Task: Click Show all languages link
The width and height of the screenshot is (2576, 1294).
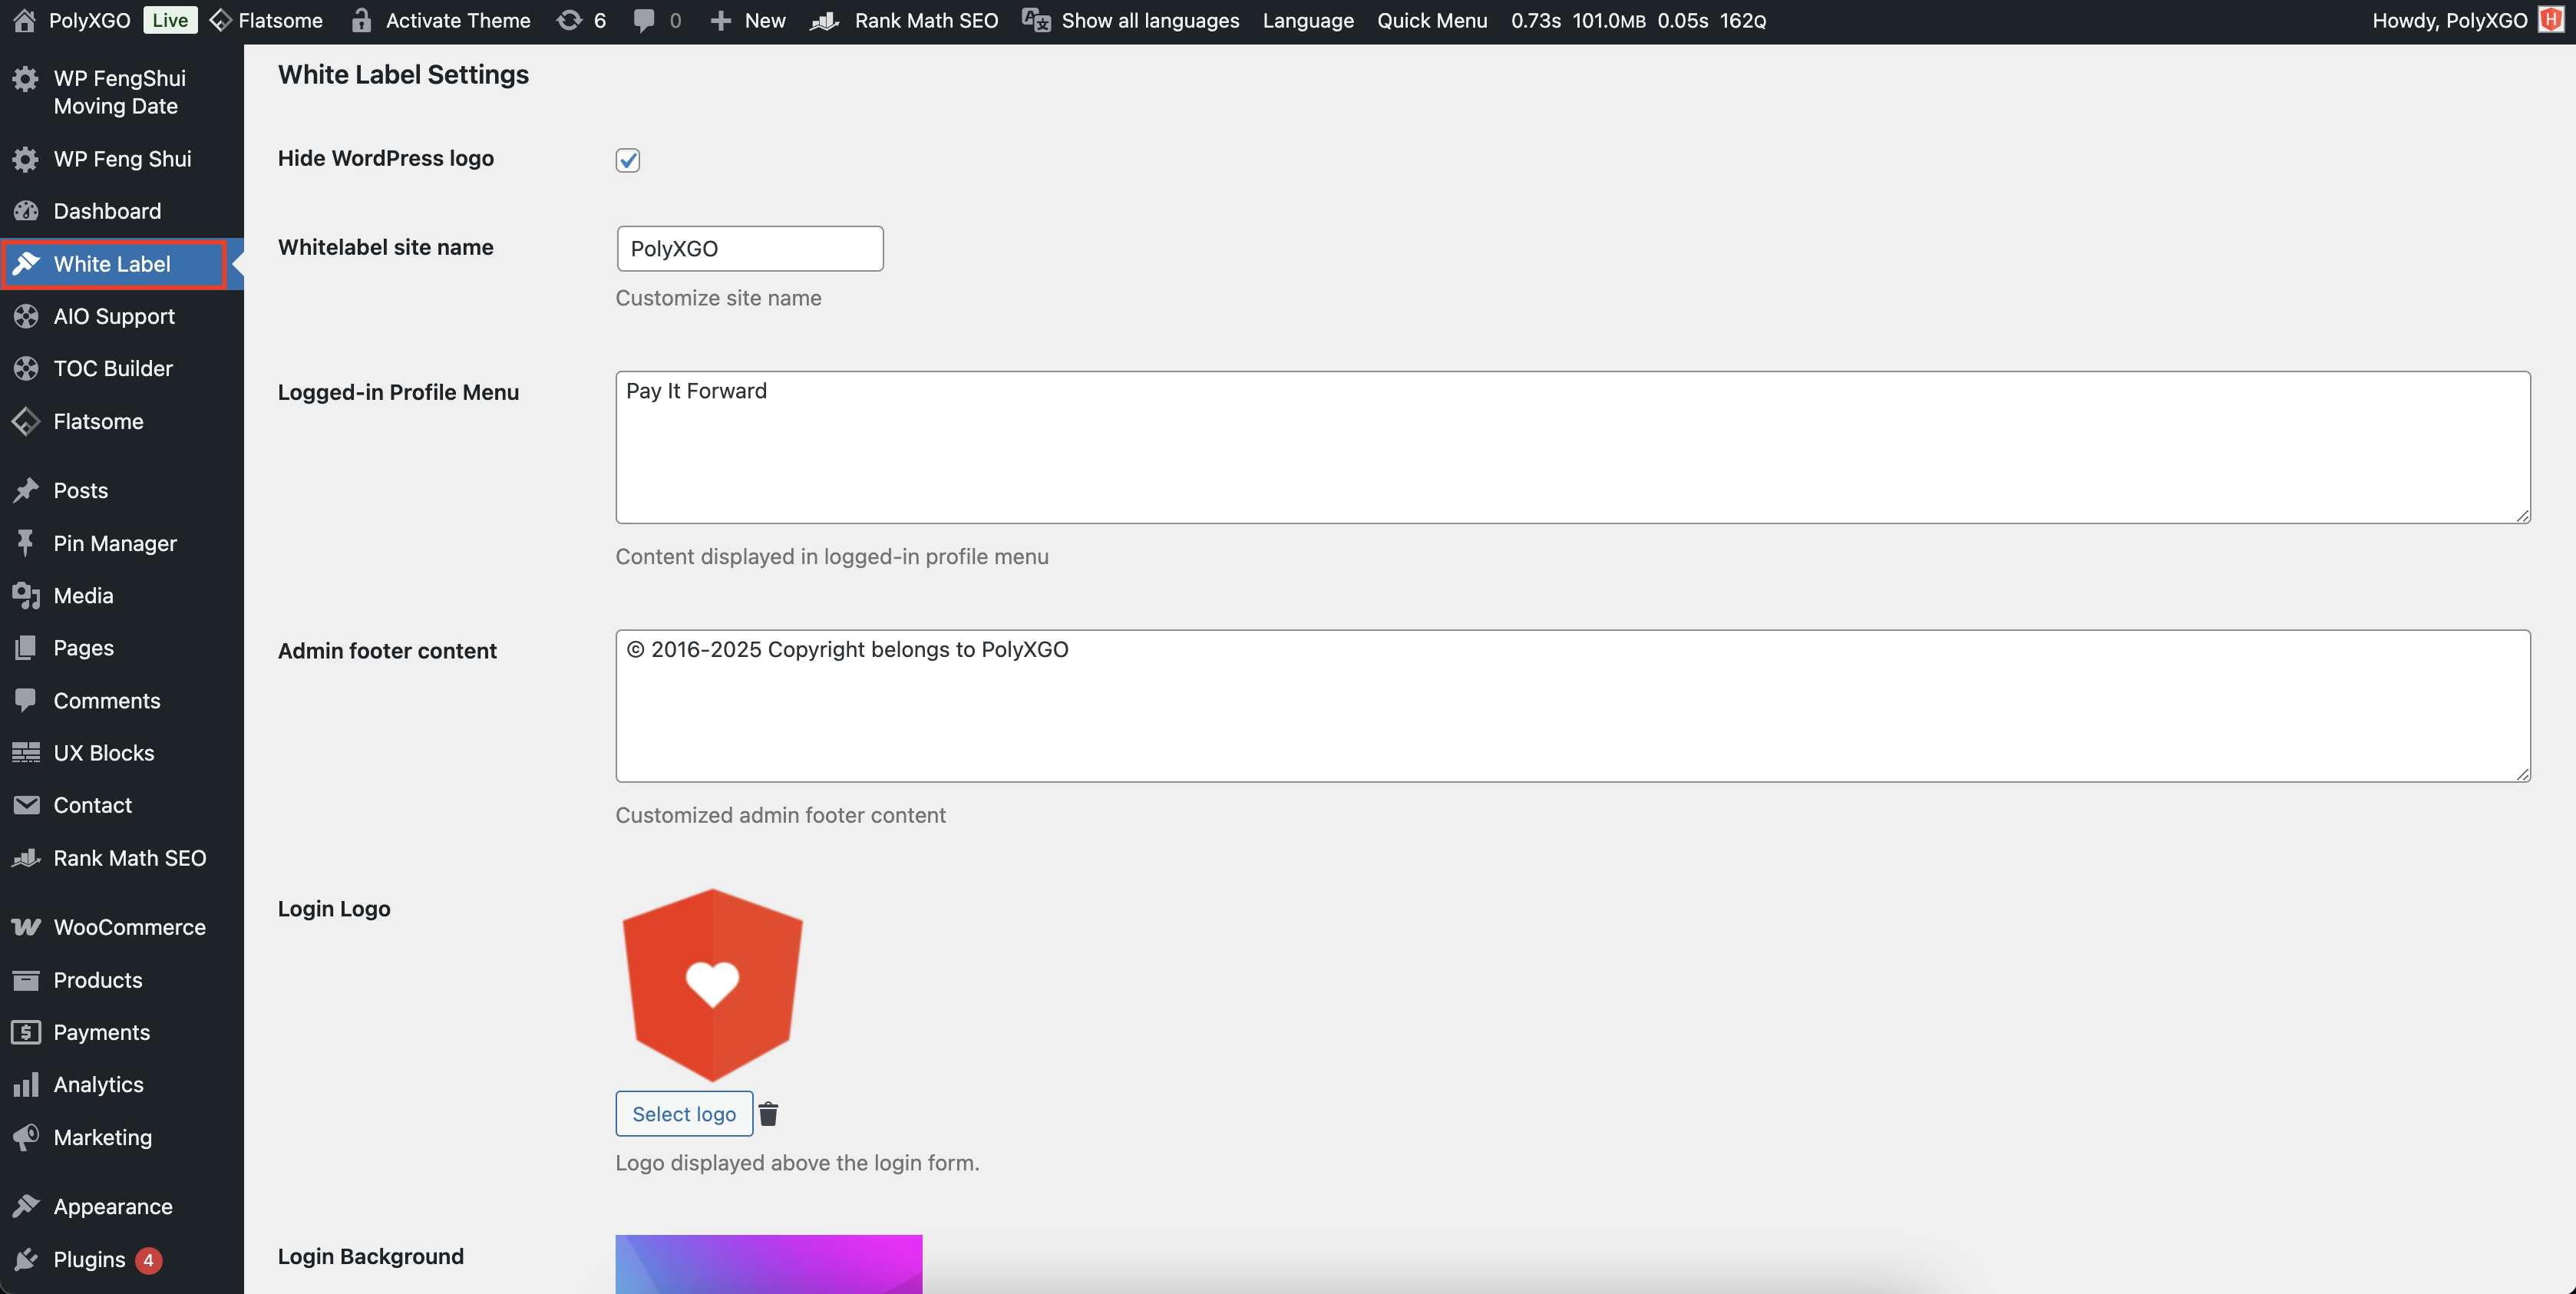Action: coord(1150,20)
